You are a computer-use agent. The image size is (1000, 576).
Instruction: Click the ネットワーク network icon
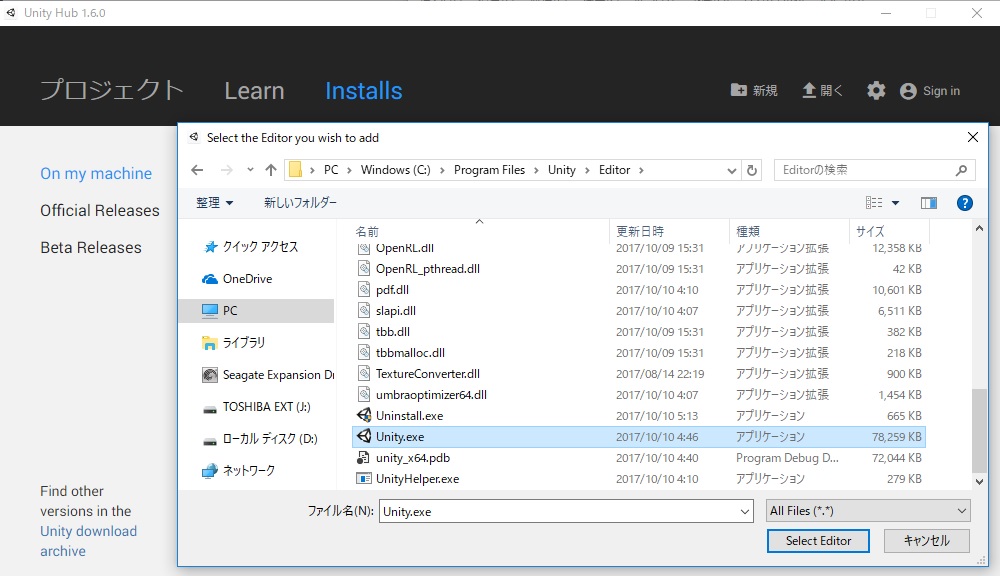209,471
